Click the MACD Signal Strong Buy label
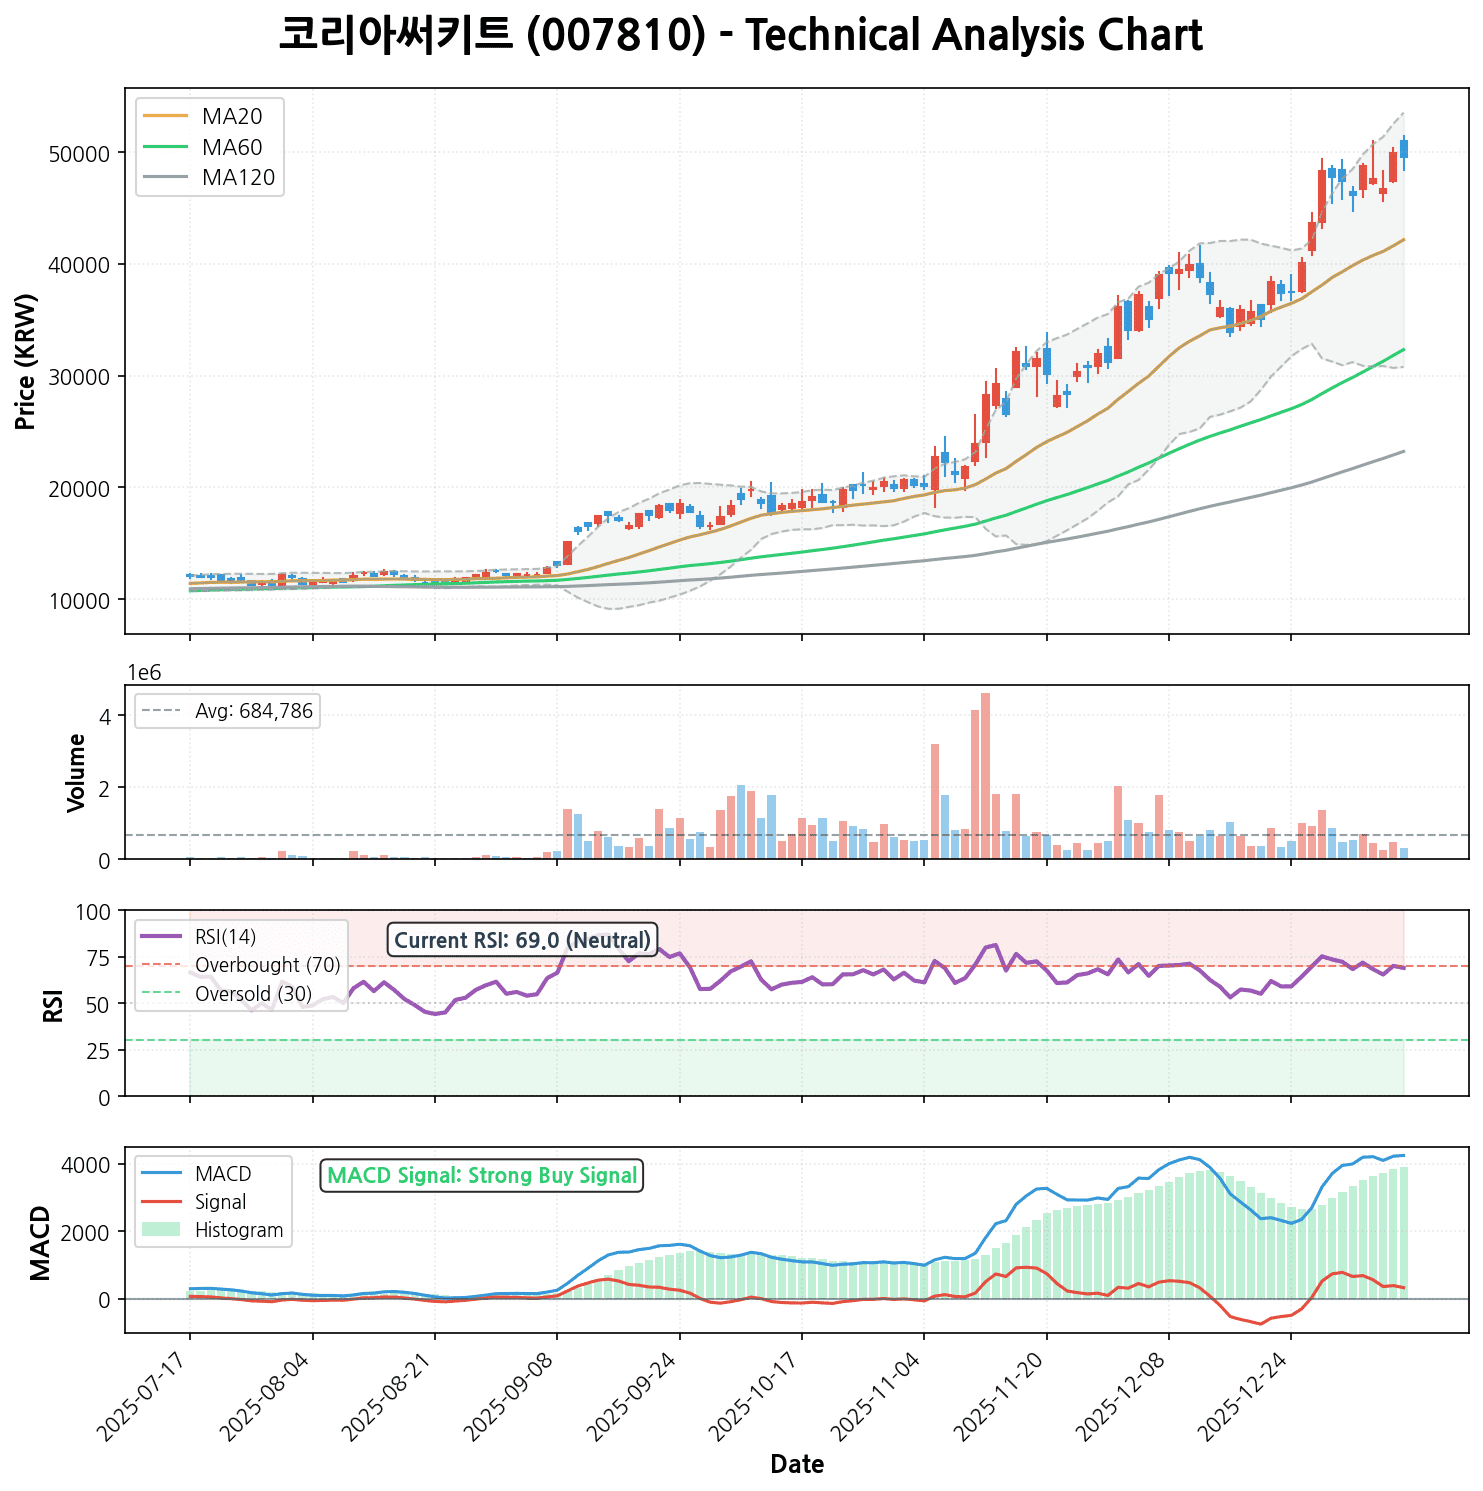Image resolution: width=1483 pixels, height=1491 pixels. tap(482, 1176)
